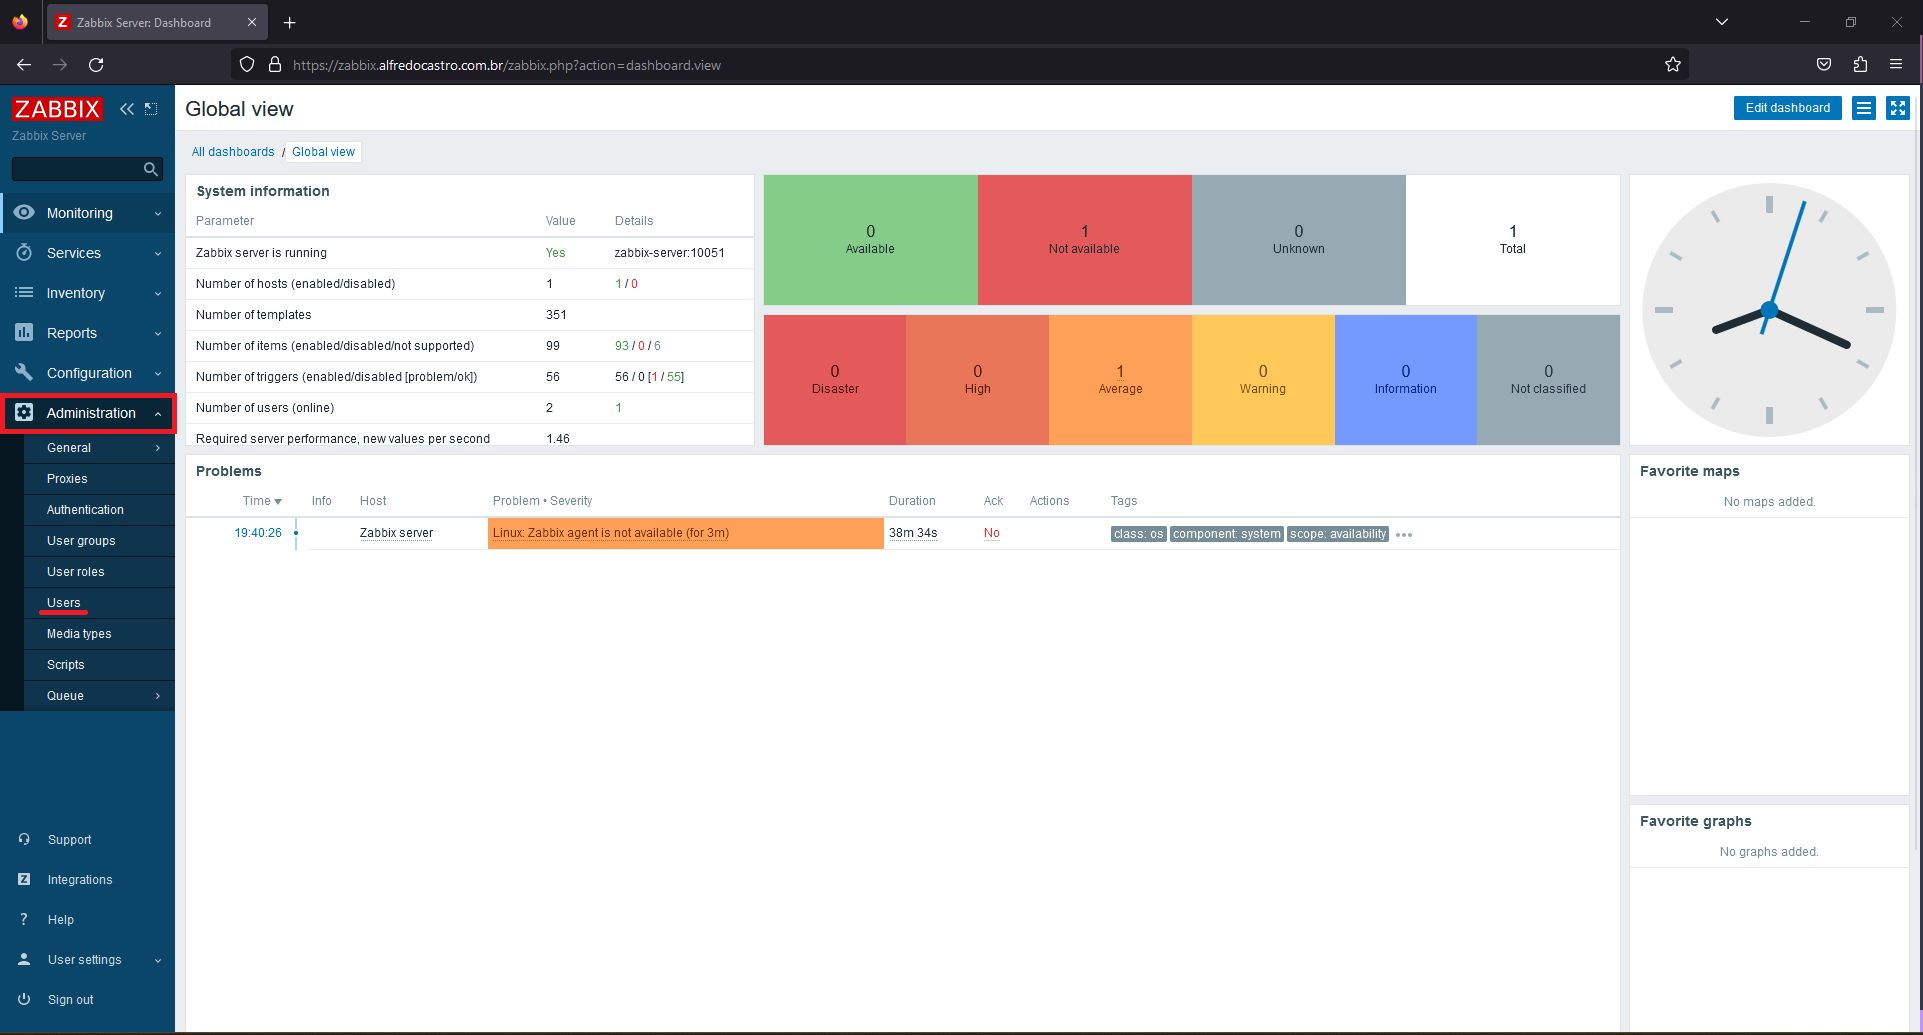
Task: Click the Inventory list icon
Action: 24,292
